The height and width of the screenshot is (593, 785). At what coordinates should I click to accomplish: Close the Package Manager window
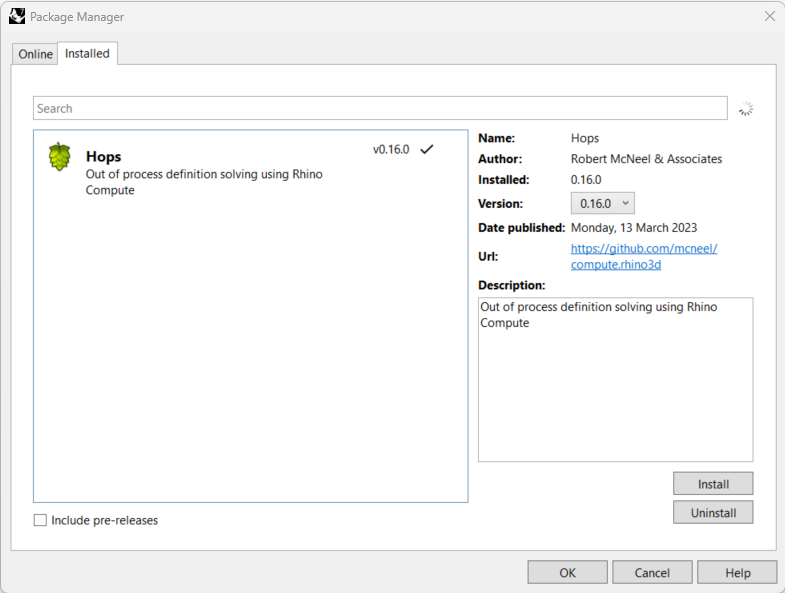coord(769,17)
